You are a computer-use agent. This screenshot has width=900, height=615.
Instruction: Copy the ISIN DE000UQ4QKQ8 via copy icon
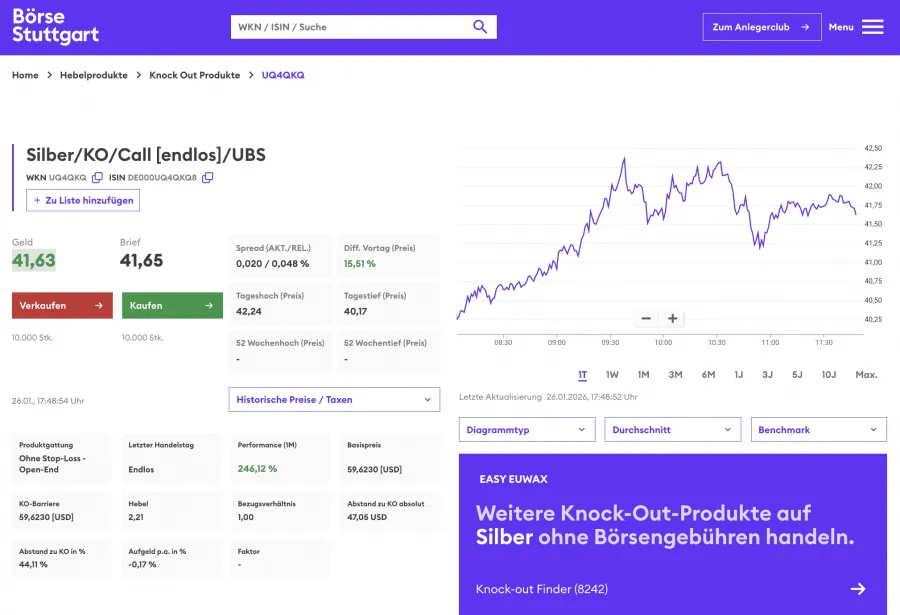(207, 177)
